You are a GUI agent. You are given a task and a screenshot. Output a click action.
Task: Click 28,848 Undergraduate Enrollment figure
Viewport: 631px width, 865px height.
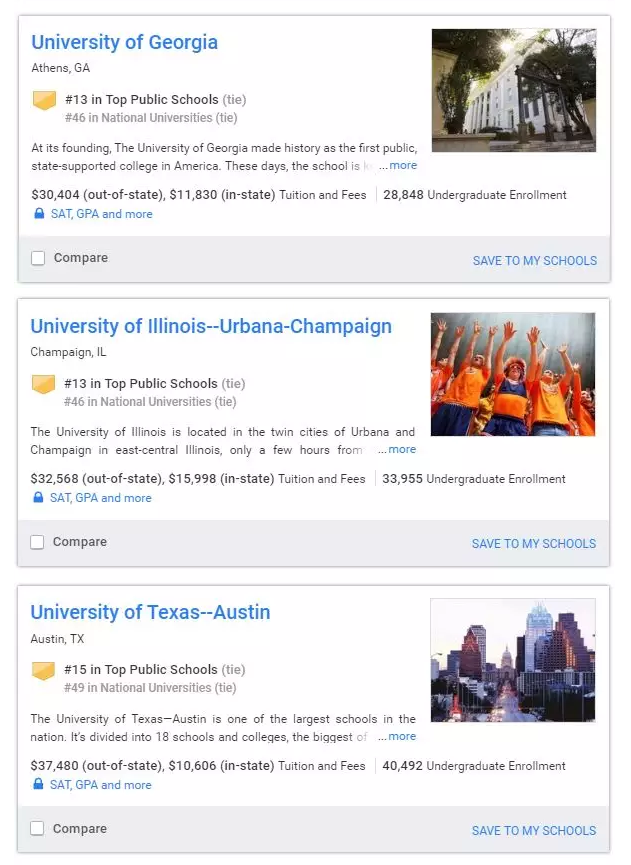coord(475,195)
